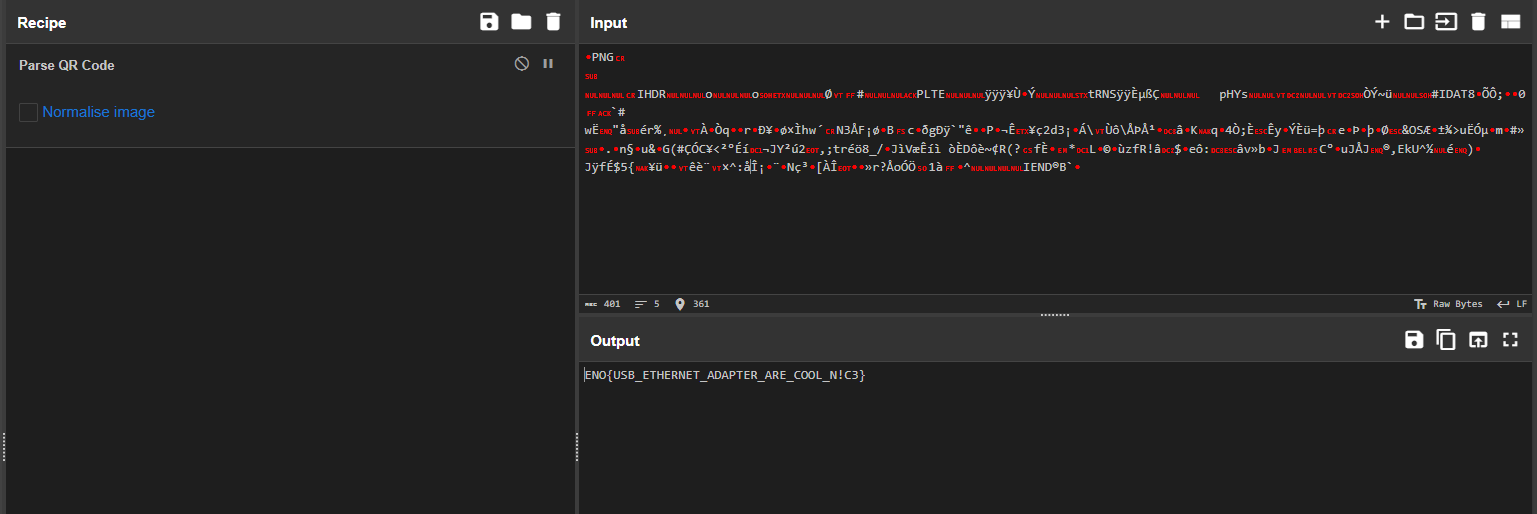The height and width of the screenshot is (514, 1537).
Task: Open the Raw Bytes encoding selector
Action: (x=1448, y=304)
